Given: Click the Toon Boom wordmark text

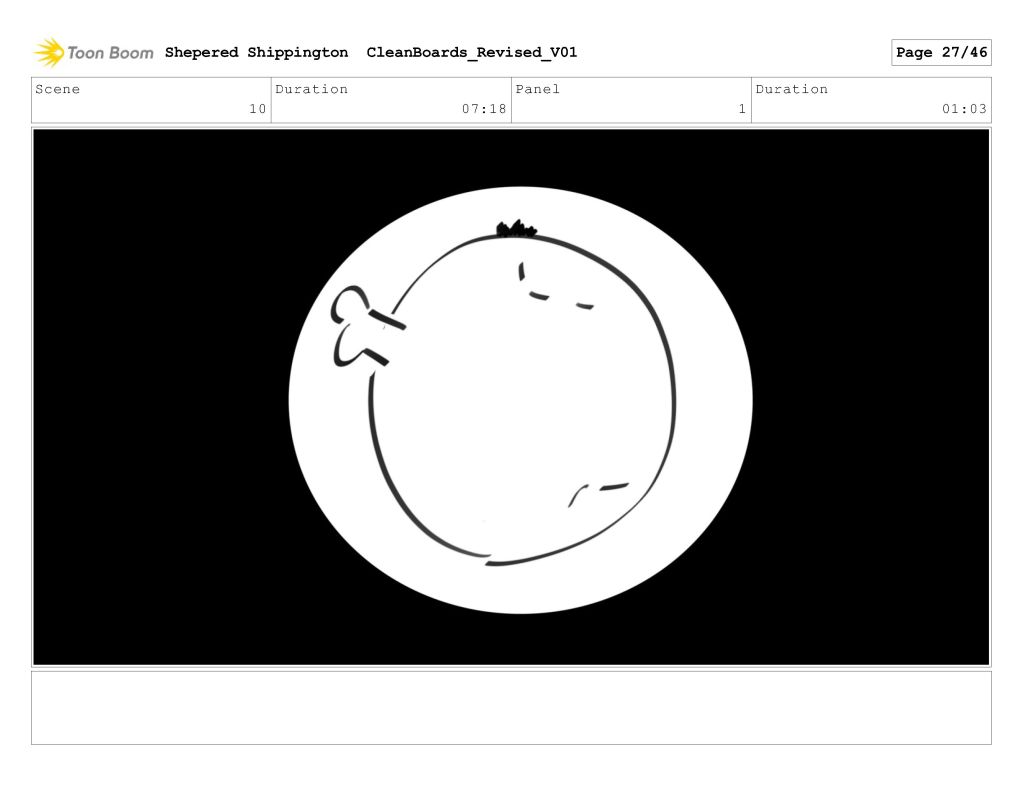Looking at the screenshot, I should coord(110,53).
